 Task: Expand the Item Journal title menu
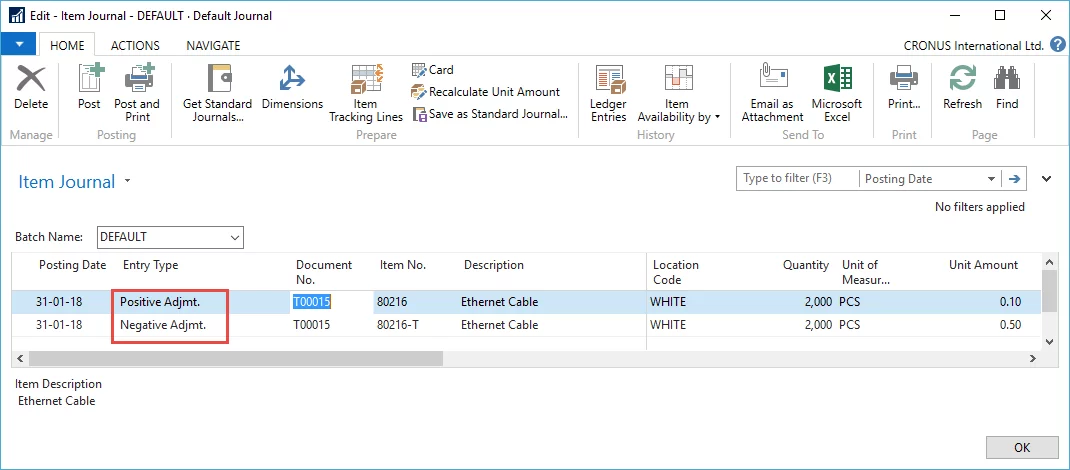coord(127,182)
